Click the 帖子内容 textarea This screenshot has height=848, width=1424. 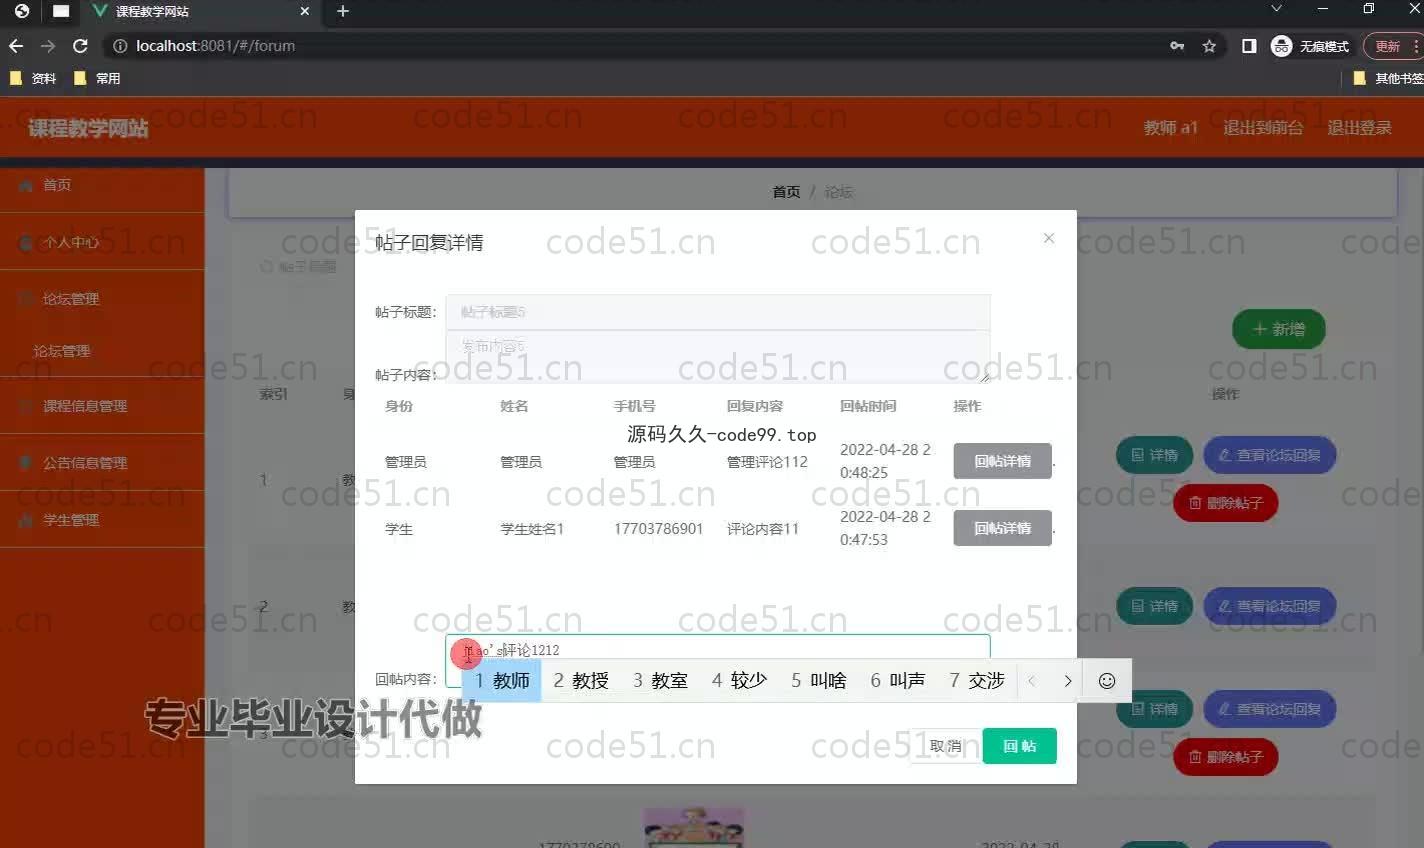(717, 357)
